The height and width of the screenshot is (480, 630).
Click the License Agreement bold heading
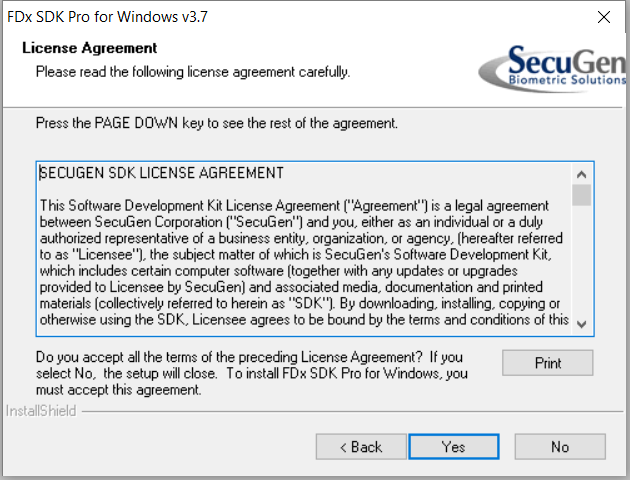(x=90, y=48)
